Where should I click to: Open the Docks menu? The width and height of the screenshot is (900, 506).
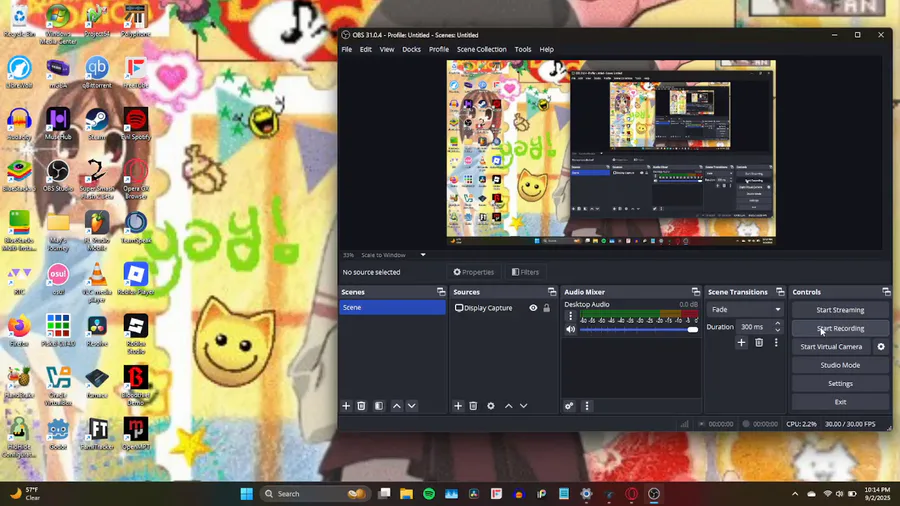click(411, 49)
